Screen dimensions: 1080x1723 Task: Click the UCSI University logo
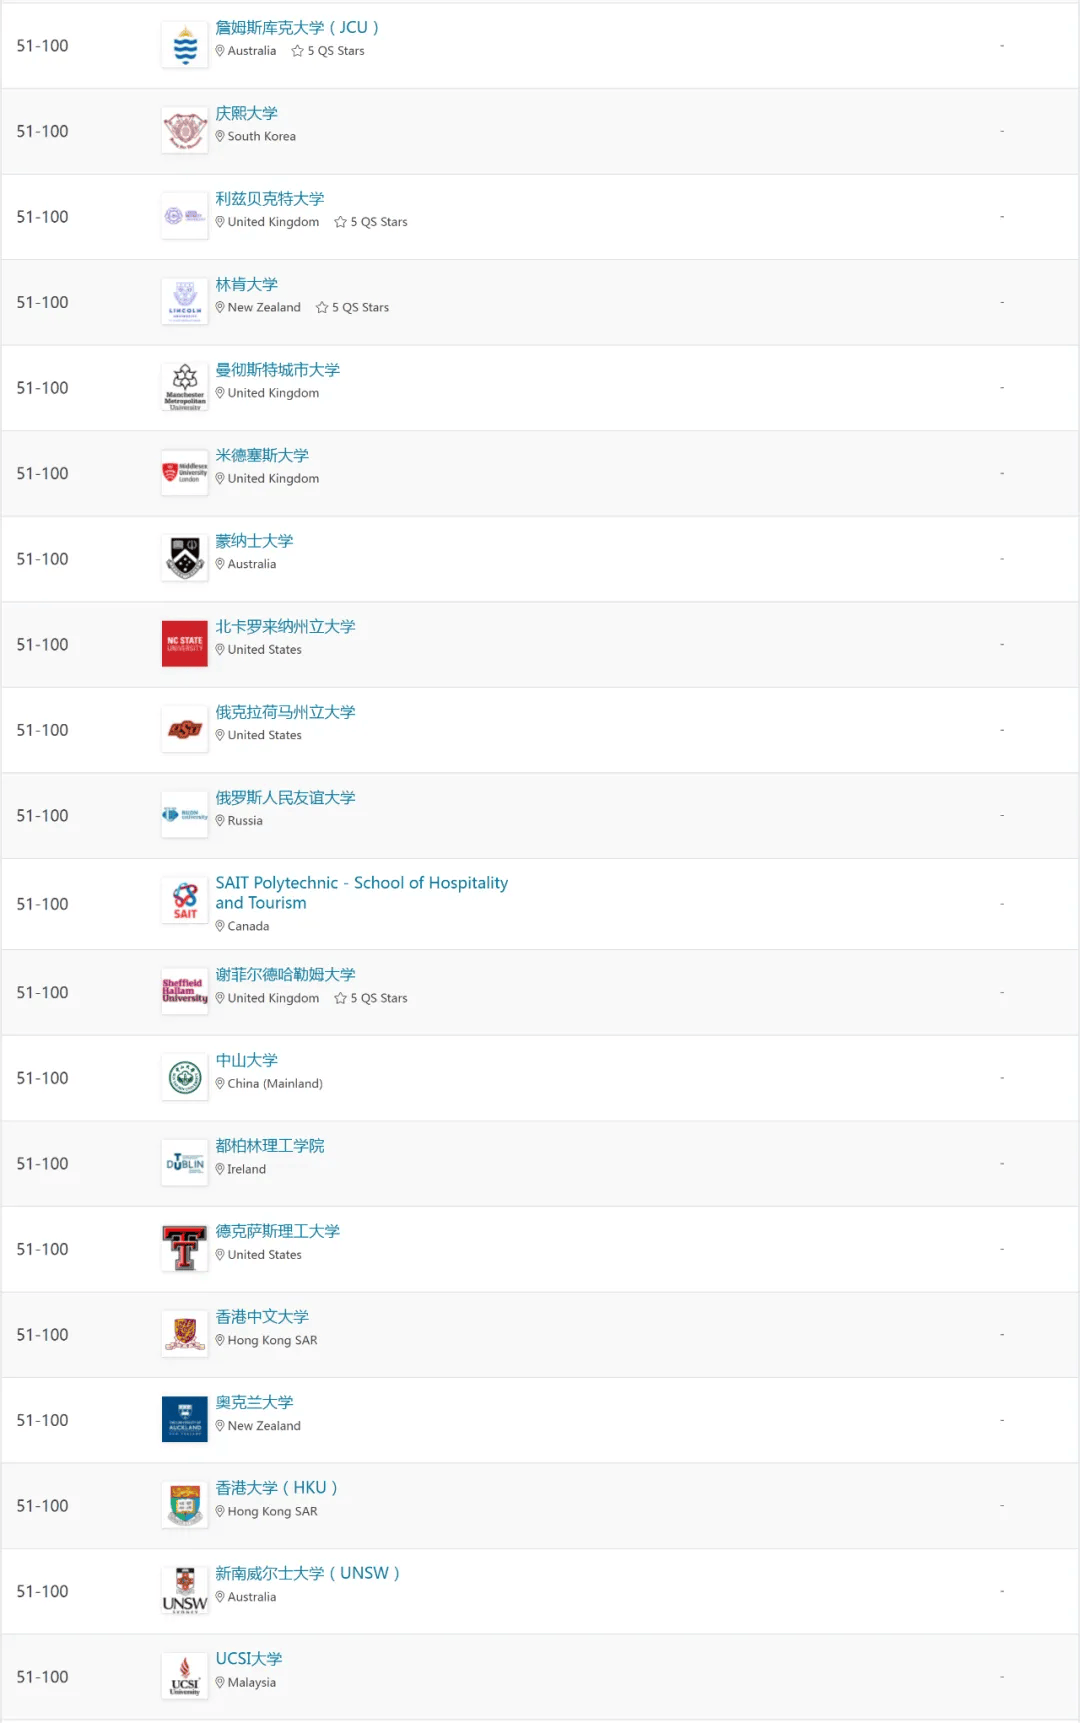pos(185,1676)
